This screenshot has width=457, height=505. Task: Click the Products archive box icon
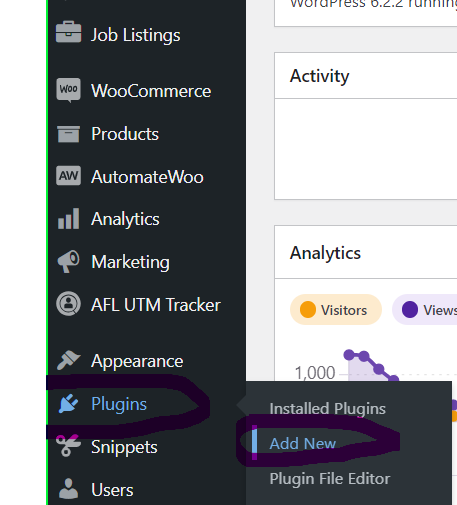(68, 134)
